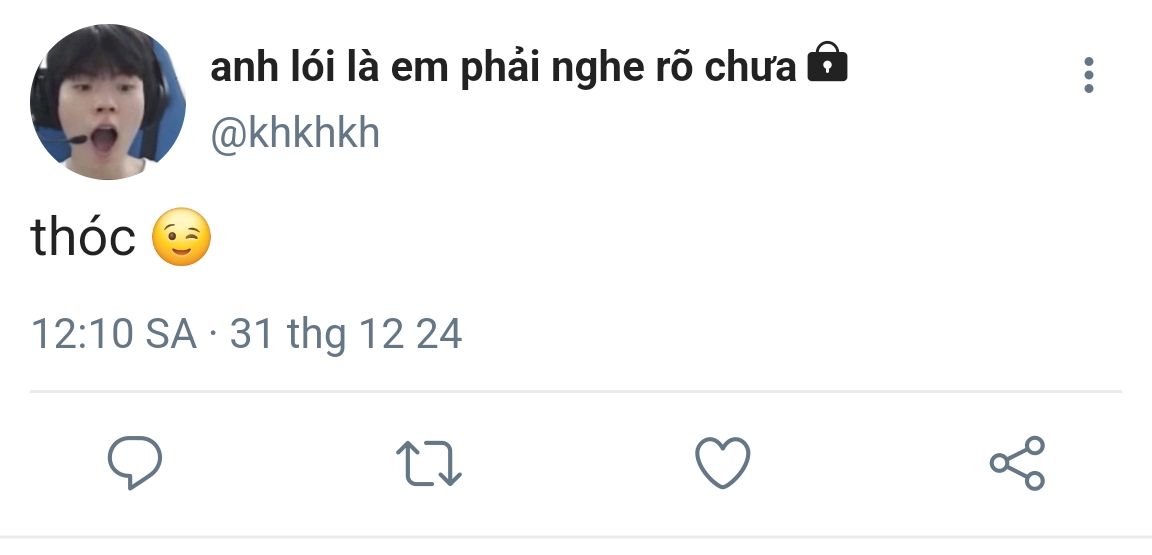The width and height of the screenshot is (1152, 555).
Task: Click the winking face emoji
Action: pos(181,238)
